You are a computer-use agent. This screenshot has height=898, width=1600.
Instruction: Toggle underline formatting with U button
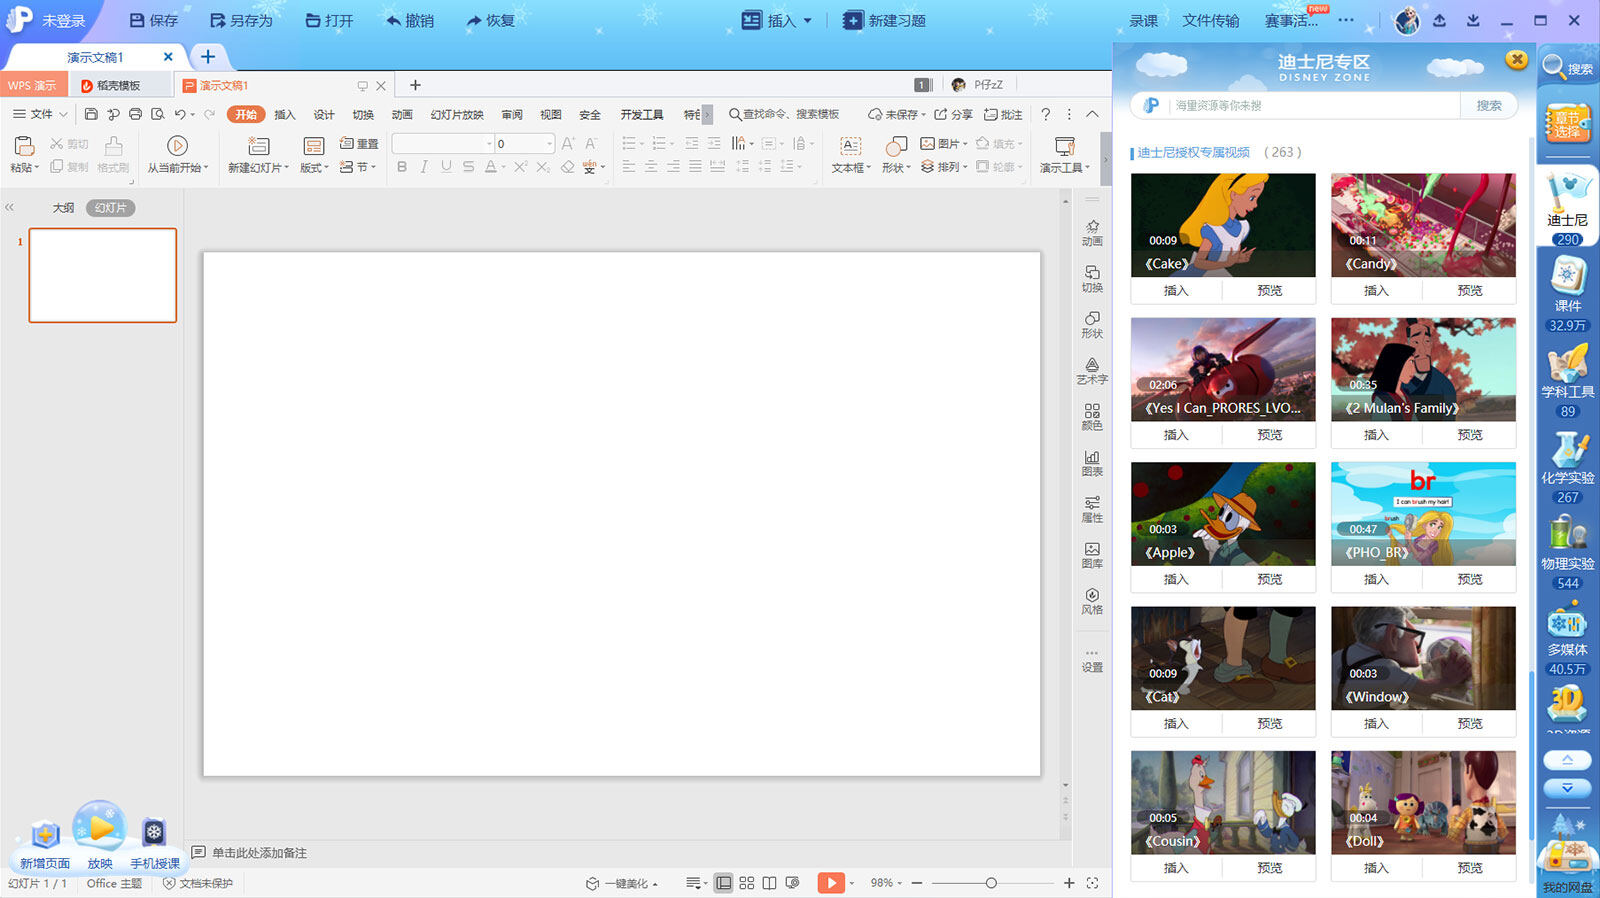[446, 167]
